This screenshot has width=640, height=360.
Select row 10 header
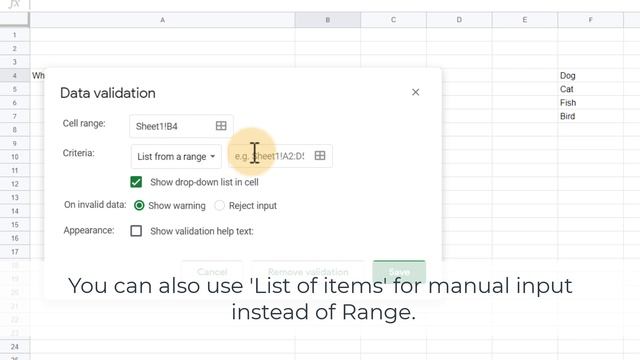pyautogui.click(x=15, y=157)
